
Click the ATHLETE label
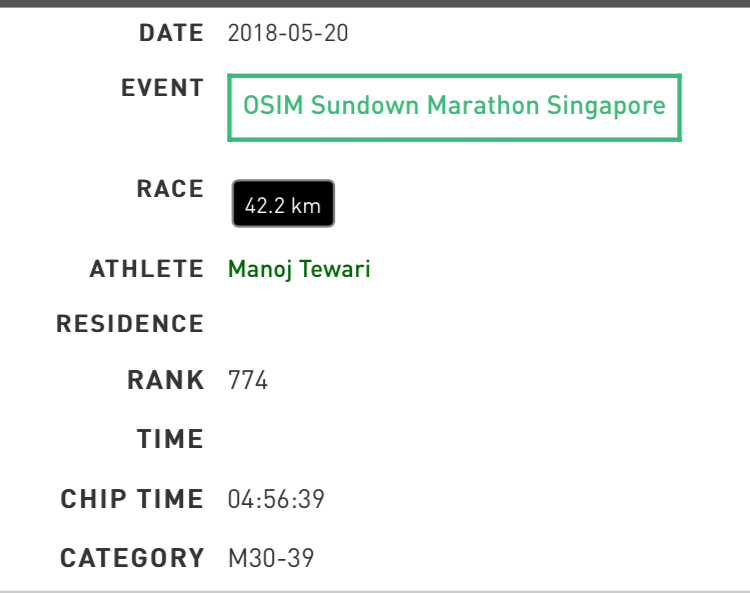147,269
